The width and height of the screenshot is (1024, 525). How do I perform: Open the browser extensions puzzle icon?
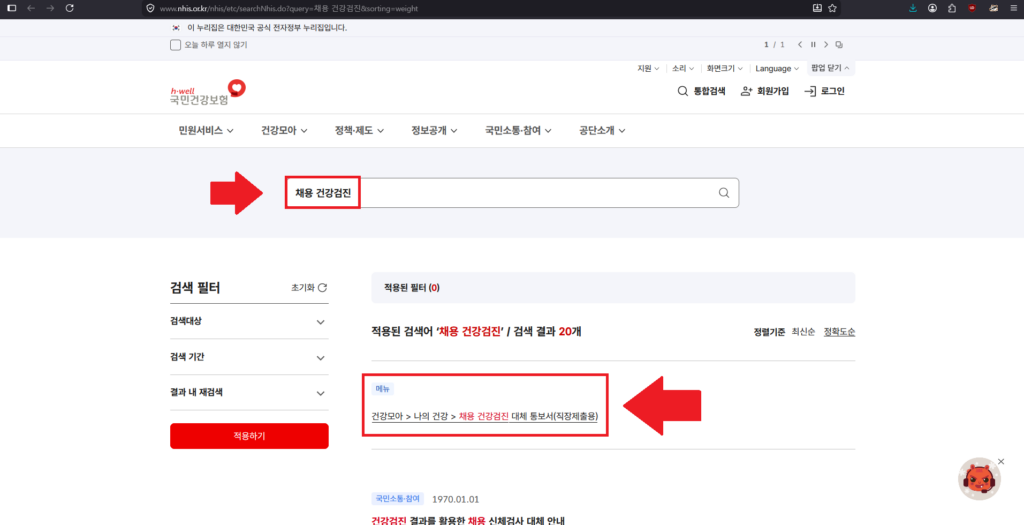(x=952, y=8)
